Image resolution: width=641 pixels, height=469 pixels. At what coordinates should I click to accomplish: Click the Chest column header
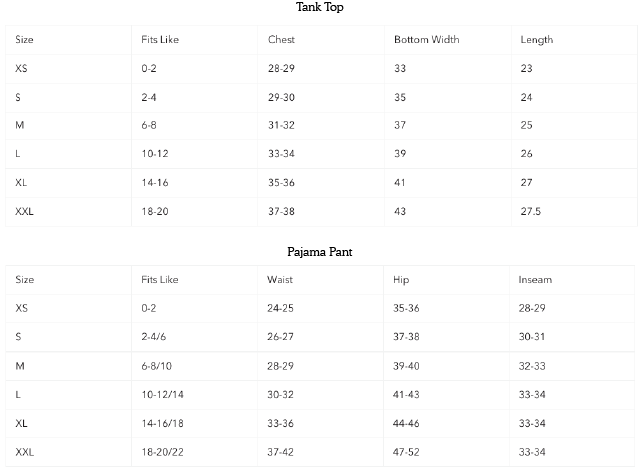(x=281, y=40)
